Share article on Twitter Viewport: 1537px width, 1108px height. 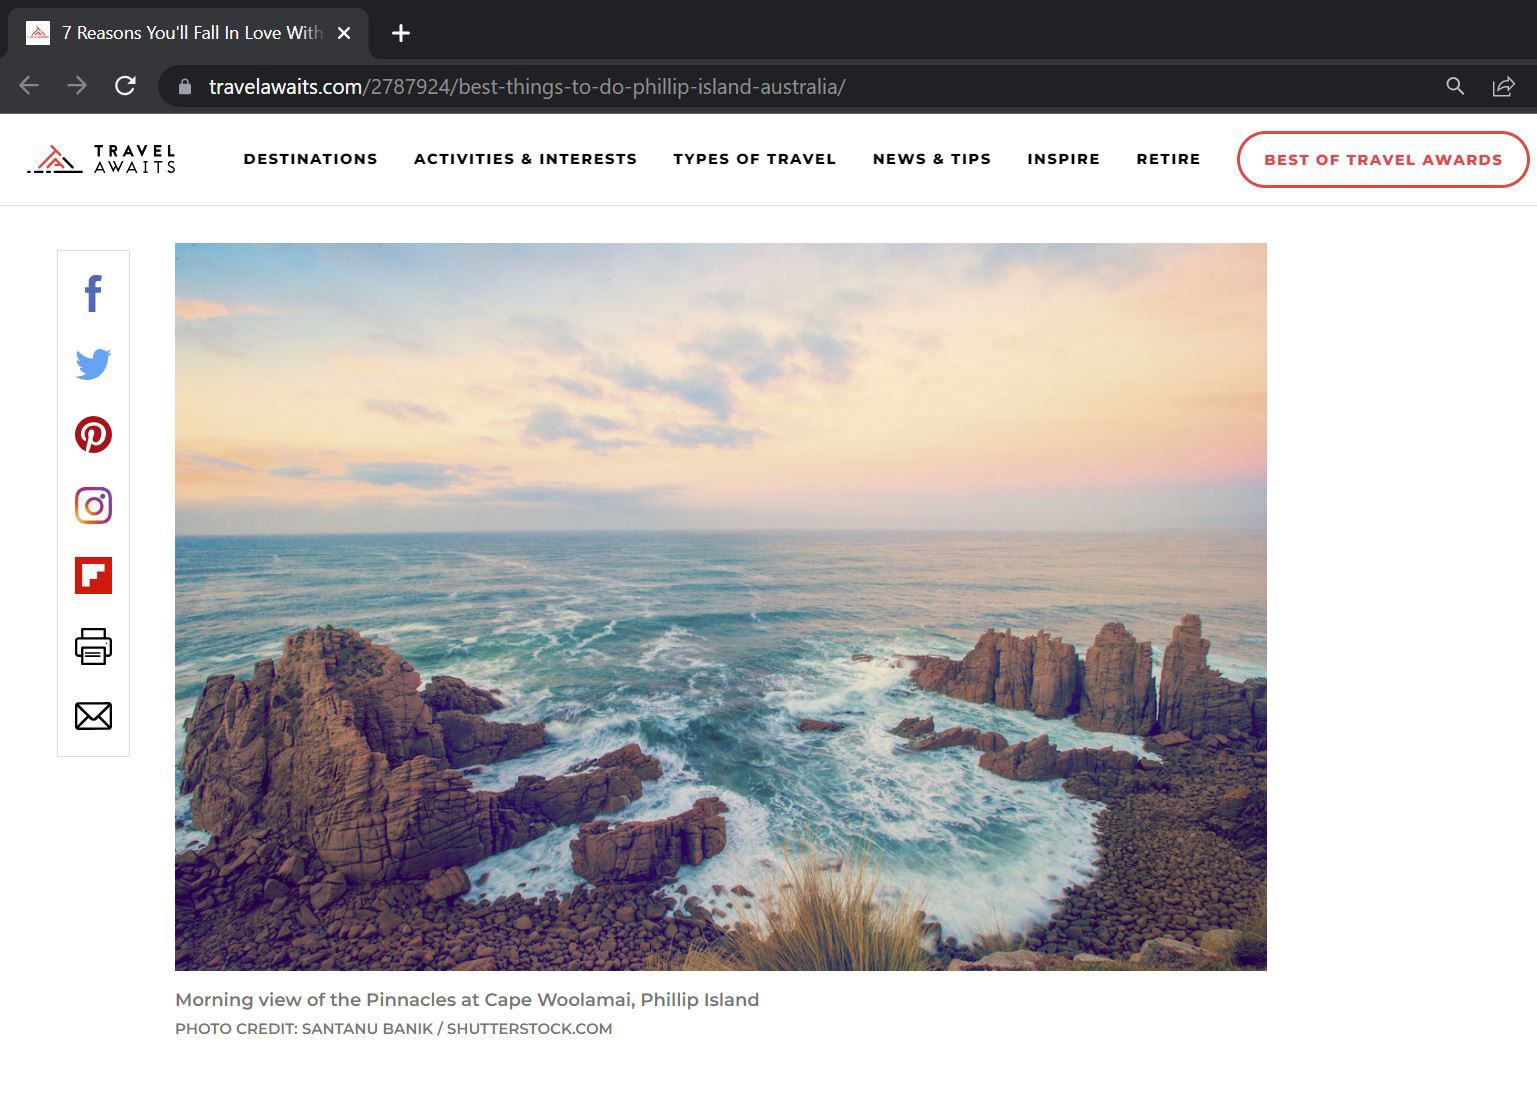pos(93,364)
